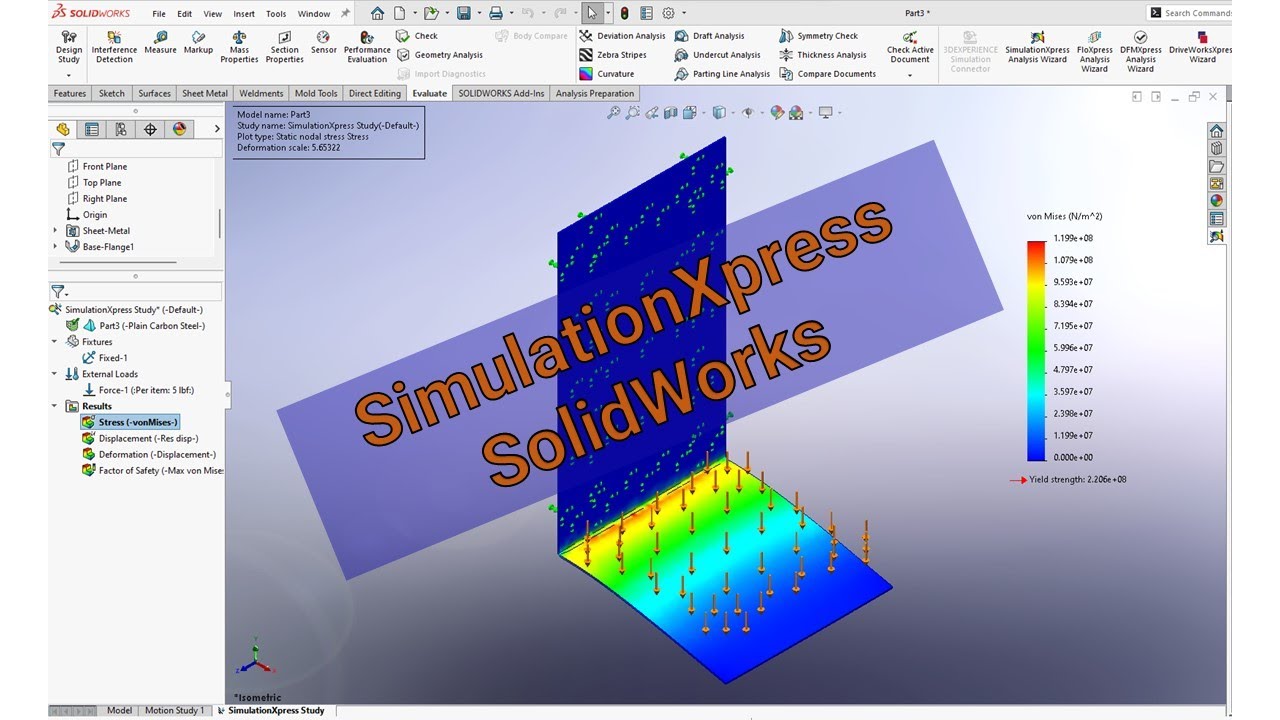Viewport: 1280px width, 720px height.
Task: Open Draft Analysis
Action: pos(710,36)
